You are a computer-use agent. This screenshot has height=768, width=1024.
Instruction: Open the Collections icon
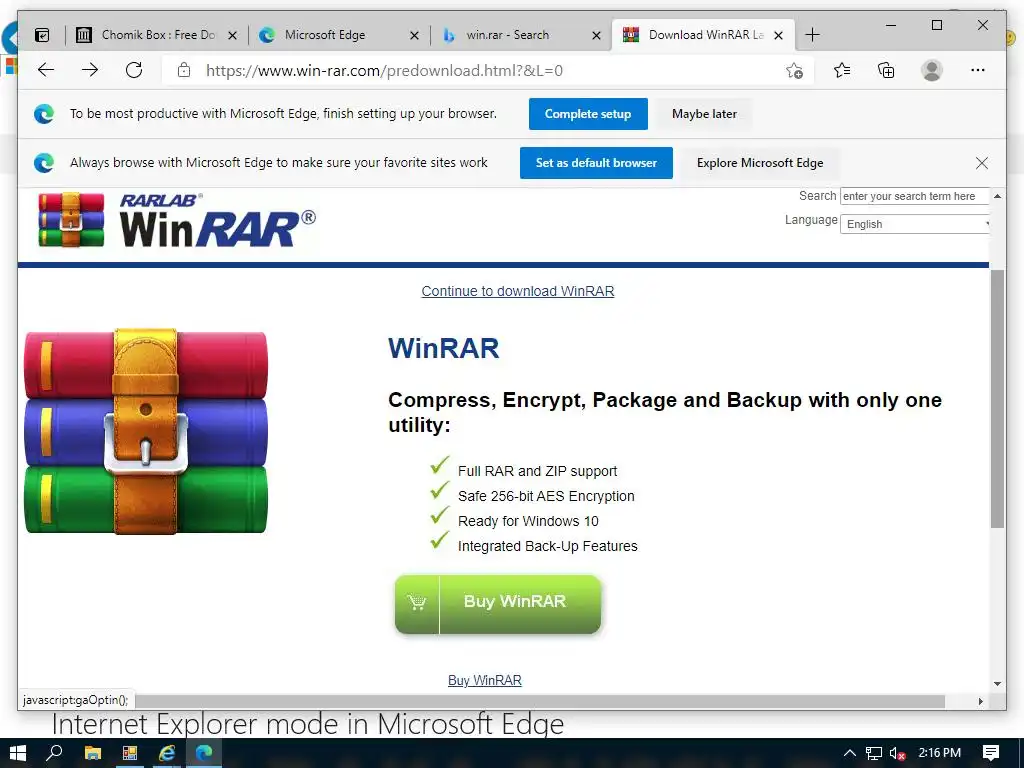pyautogui.click(x=886, y=70)
